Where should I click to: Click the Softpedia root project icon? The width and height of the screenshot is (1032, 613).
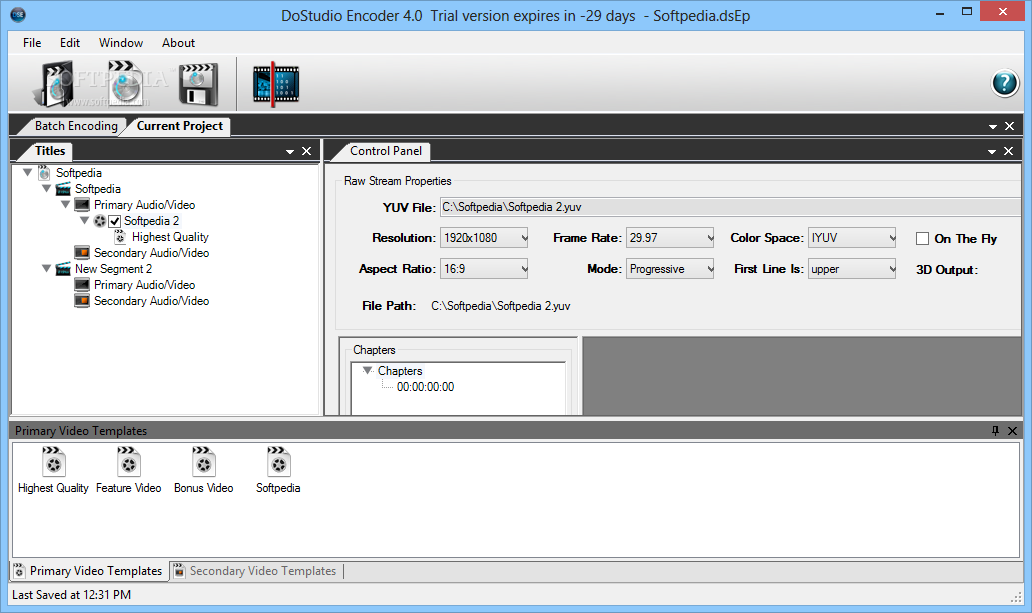pos(44,173)
